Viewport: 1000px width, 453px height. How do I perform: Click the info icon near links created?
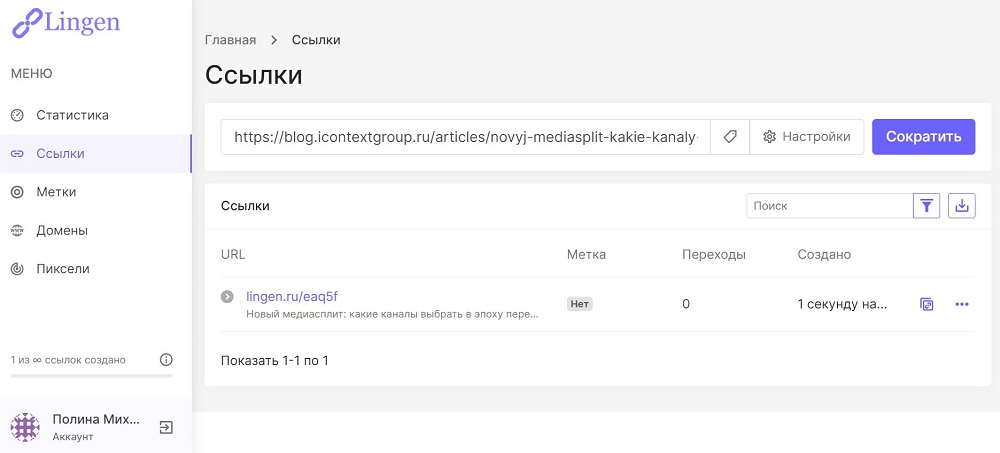point(166,359)
